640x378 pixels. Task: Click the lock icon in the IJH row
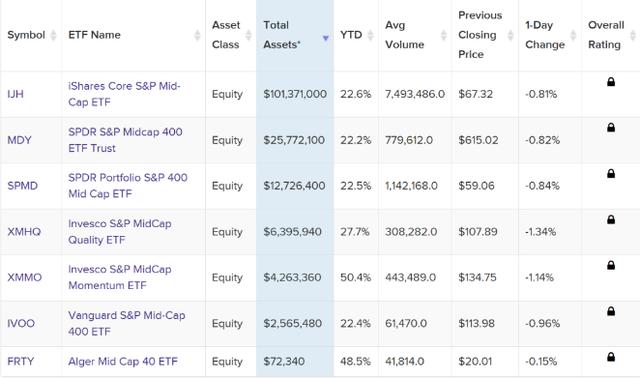click(611, 82)
